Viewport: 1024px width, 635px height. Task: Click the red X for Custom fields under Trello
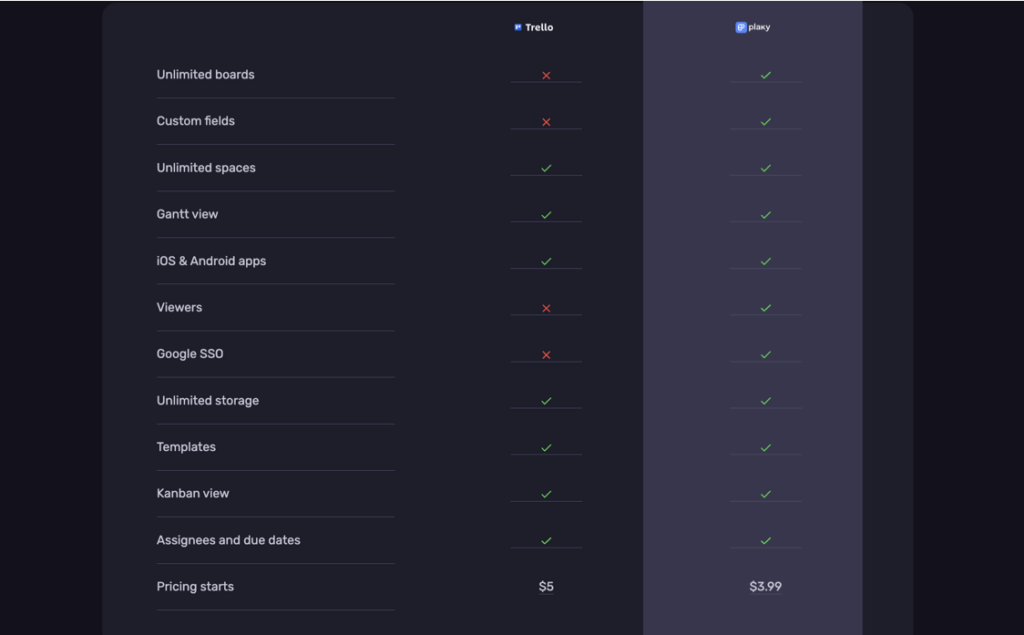pyautogui.click(x=546, y=121)
